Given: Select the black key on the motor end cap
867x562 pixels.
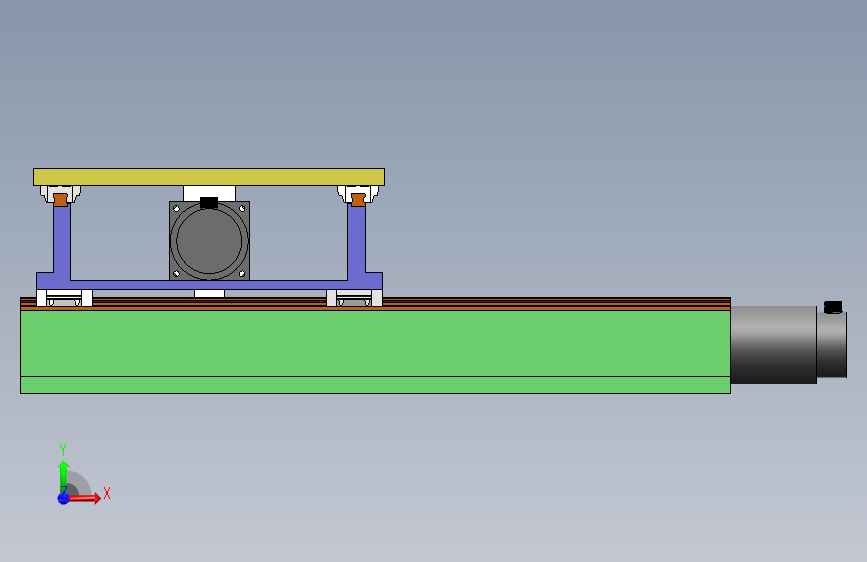Looking at the screenshot, I should (833, 307).
